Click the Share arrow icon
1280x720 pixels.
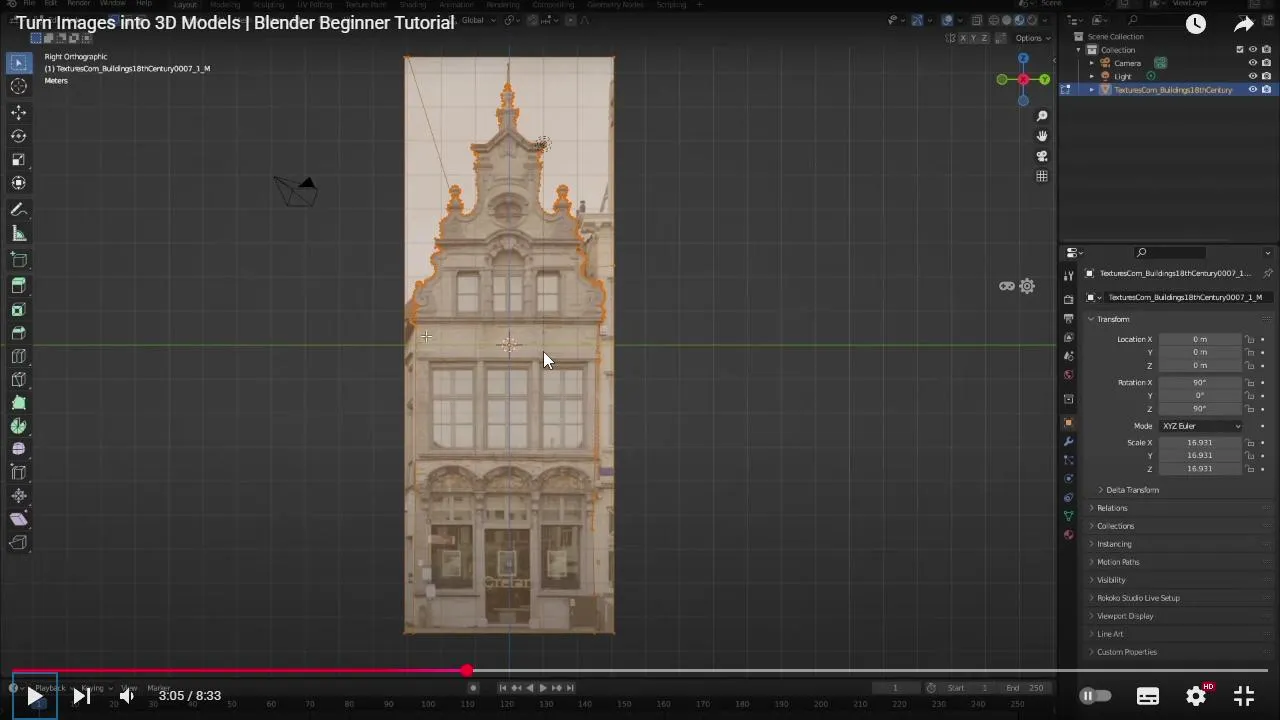pyautogui.click(x=1244, y=24)
